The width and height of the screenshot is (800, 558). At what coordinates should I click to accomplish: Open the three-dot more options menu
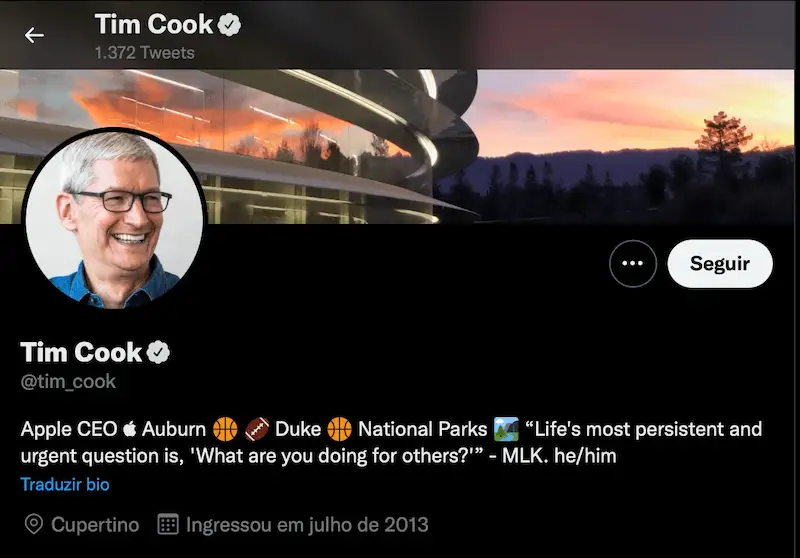point(632,264)
